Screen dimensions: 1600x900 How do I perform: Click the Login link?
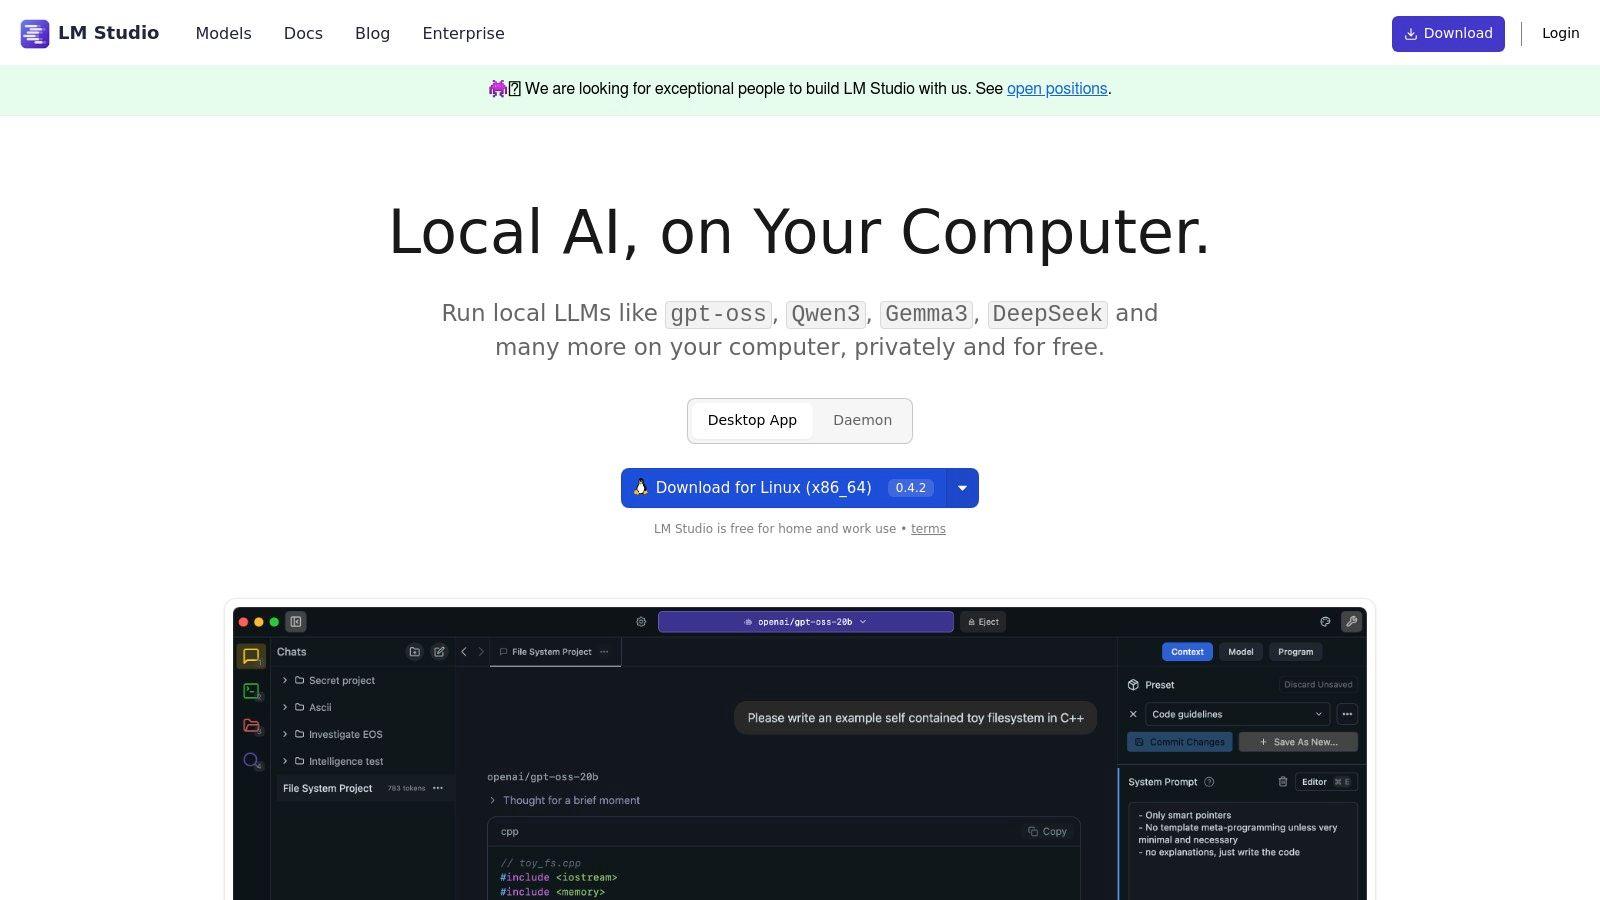click(x=1560, y=33)
